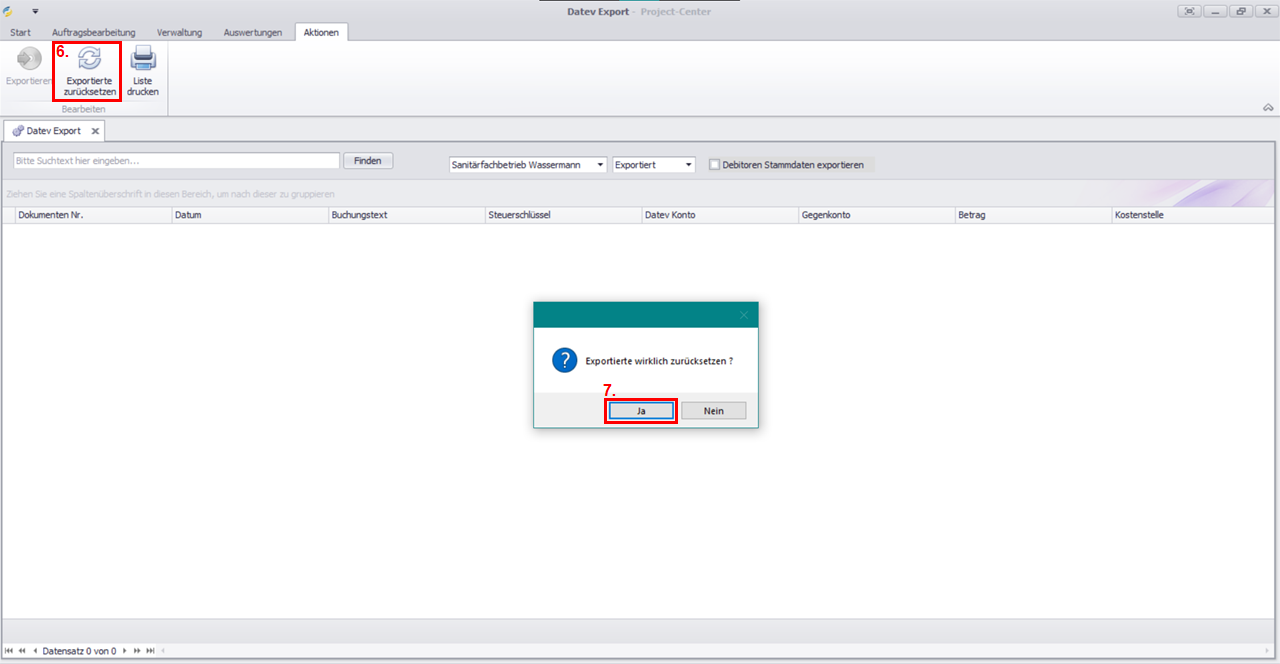Click the Exportierte zurücksetzen ribbon icon
The width and height of the screenshot is (1280, 664).
point(89,60)
